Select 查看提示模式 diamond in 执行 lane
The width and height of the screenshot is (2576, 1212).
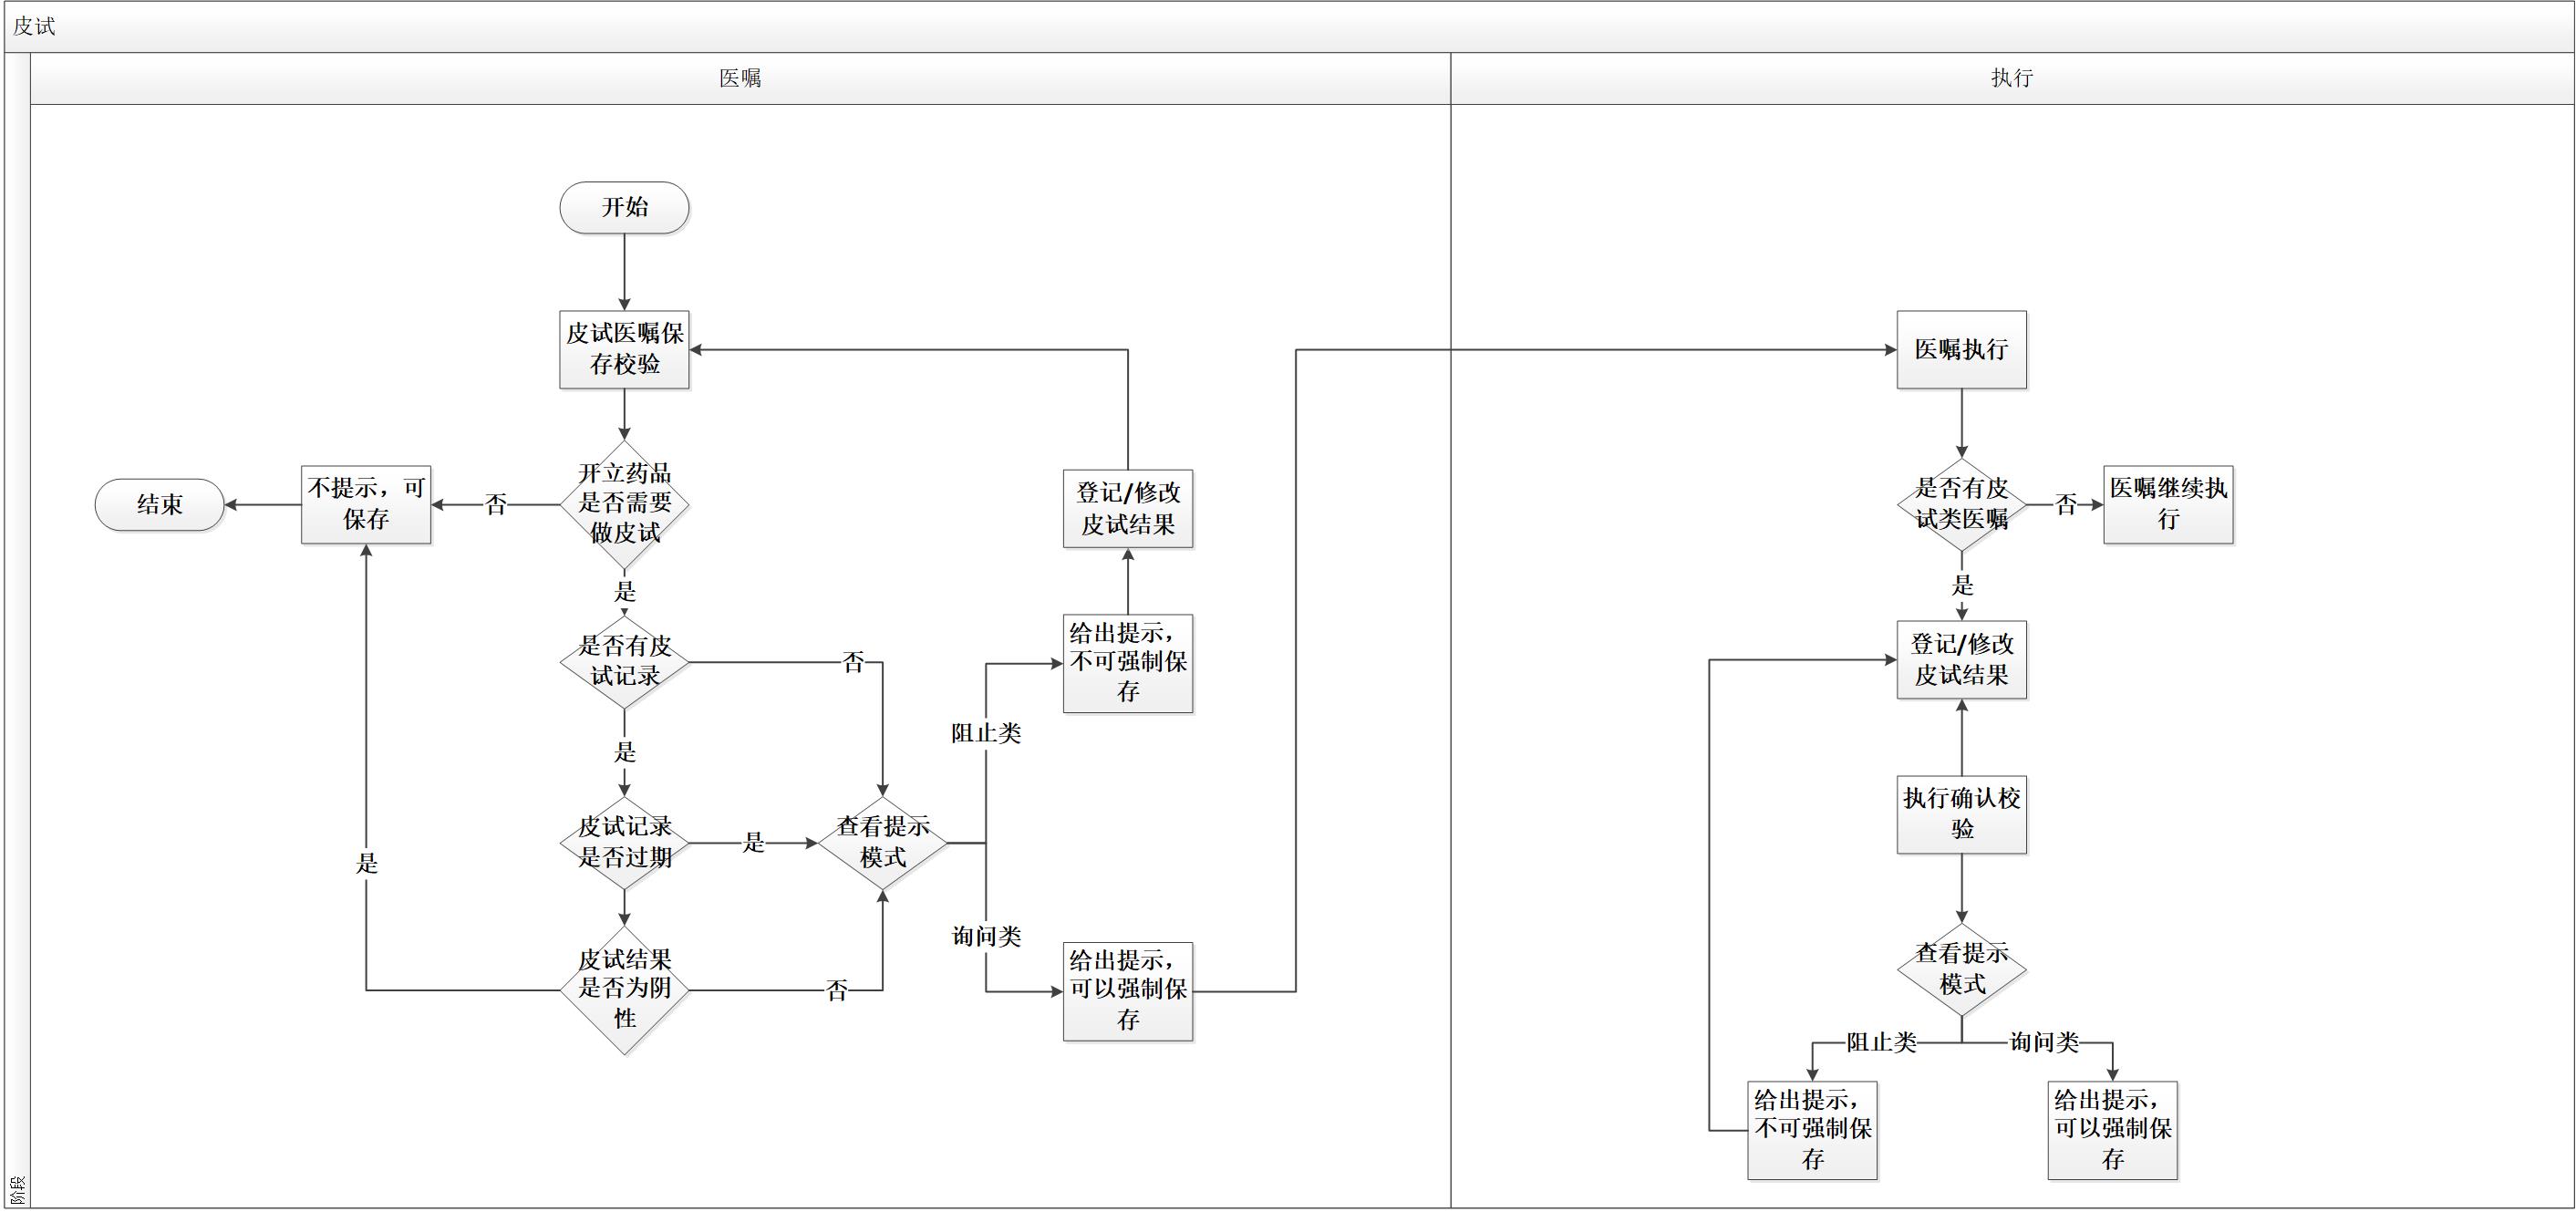pyautogui.click(x=1962, y=969)
